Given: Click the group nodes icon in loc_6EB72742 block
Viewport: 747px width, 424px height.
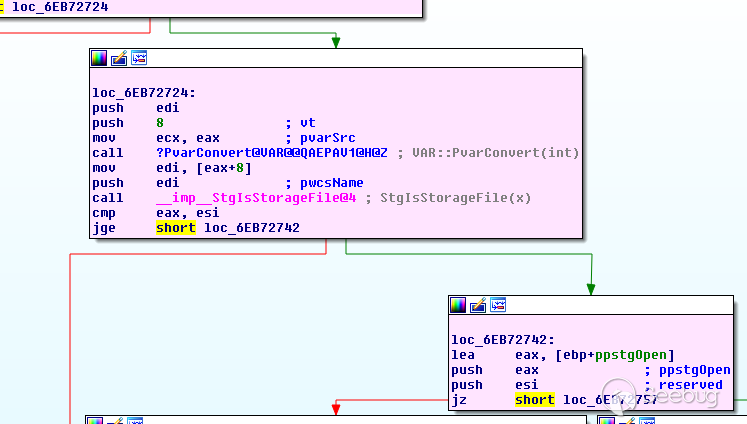Looking at the screenshot, I should click(498, 305).
